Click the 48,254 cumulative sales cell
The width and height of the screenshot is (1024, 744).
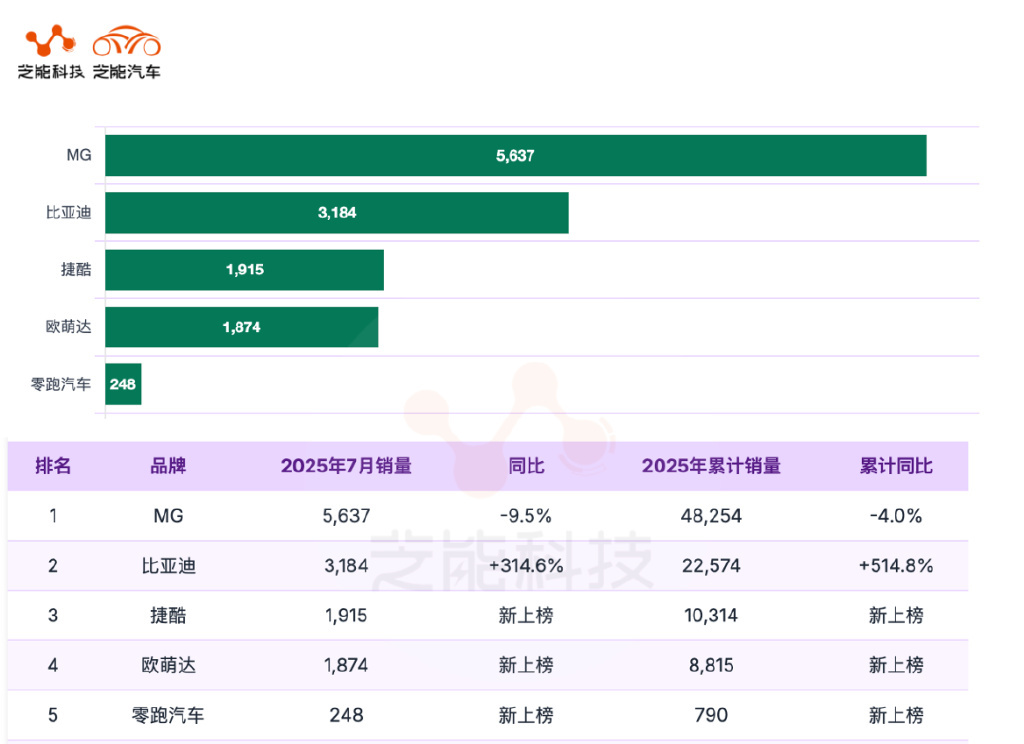point(711,516)
